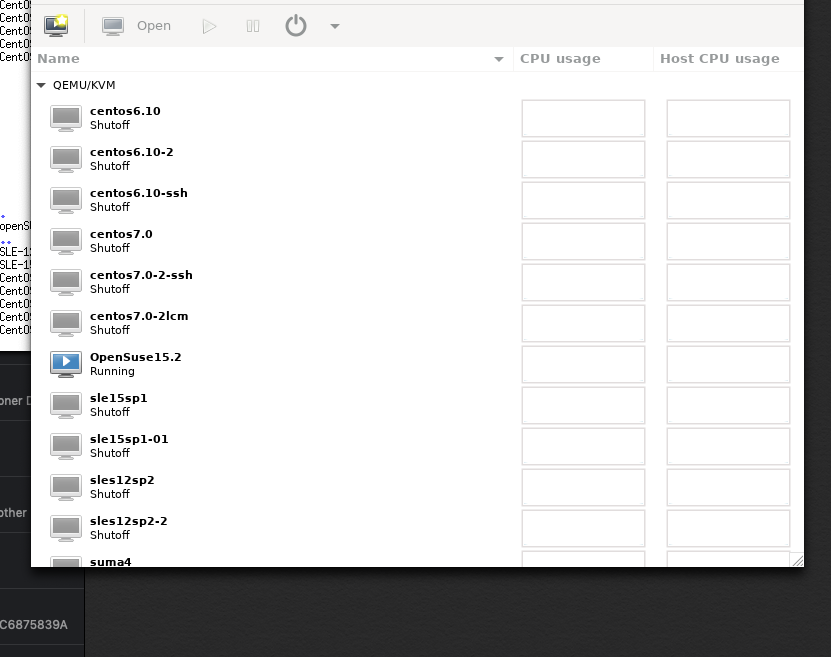
Task: Select the centos6.10-ssh VM name
Action: [139, 193]
